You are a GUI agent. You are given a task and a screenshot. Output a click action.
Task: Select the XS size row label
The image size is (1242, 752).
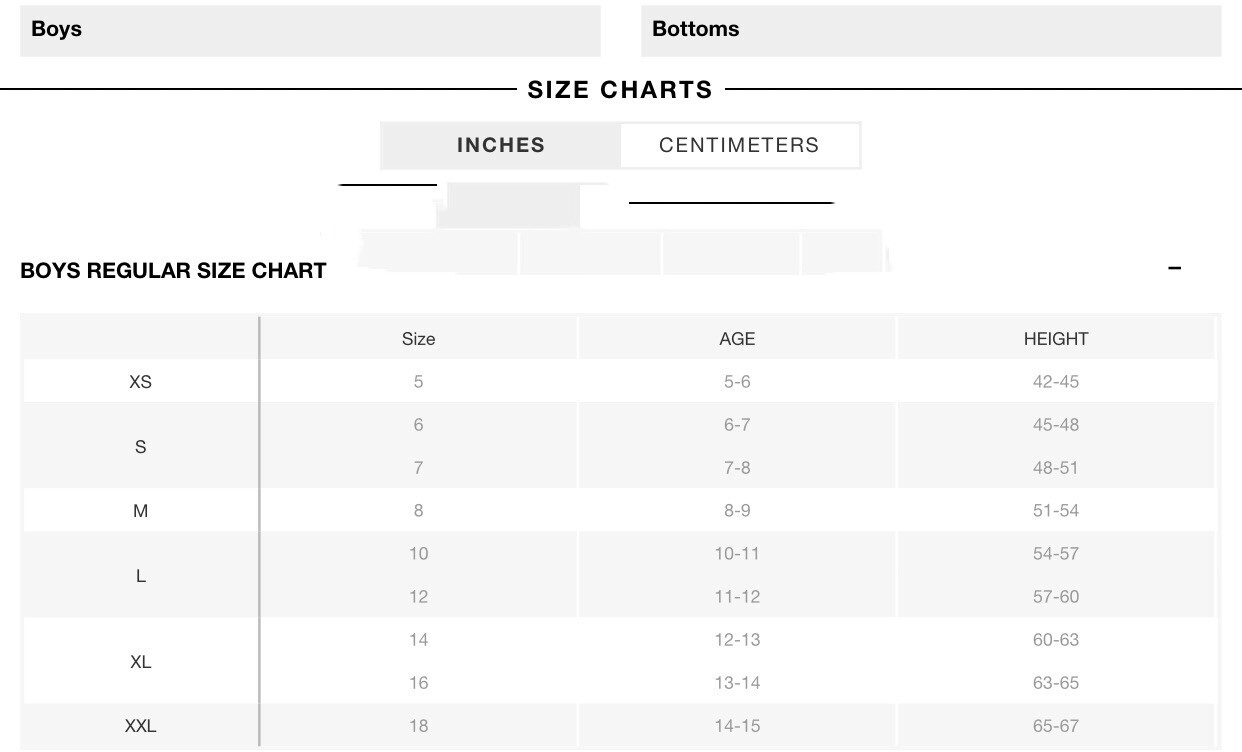(x=141, y=382)
